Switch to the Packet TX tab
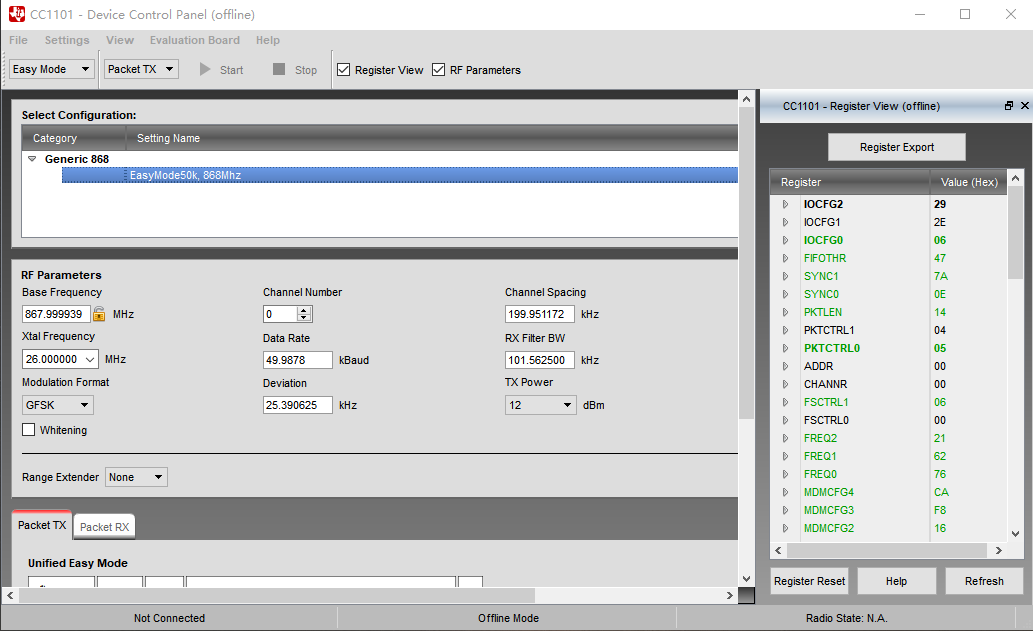Screen dimensions: 1033x631 42,525
